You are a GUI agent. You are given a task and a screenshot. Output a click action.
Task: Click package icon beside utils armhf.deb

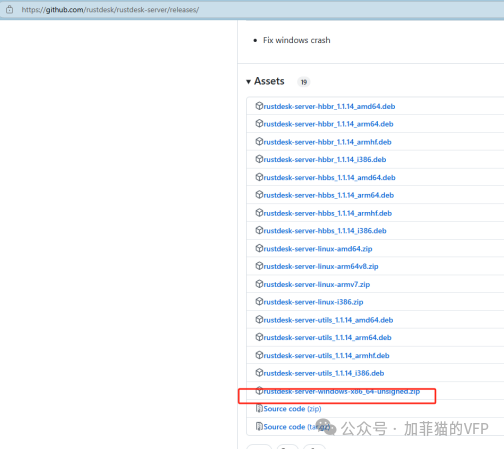pyautogui.click(x=259, y=355)
